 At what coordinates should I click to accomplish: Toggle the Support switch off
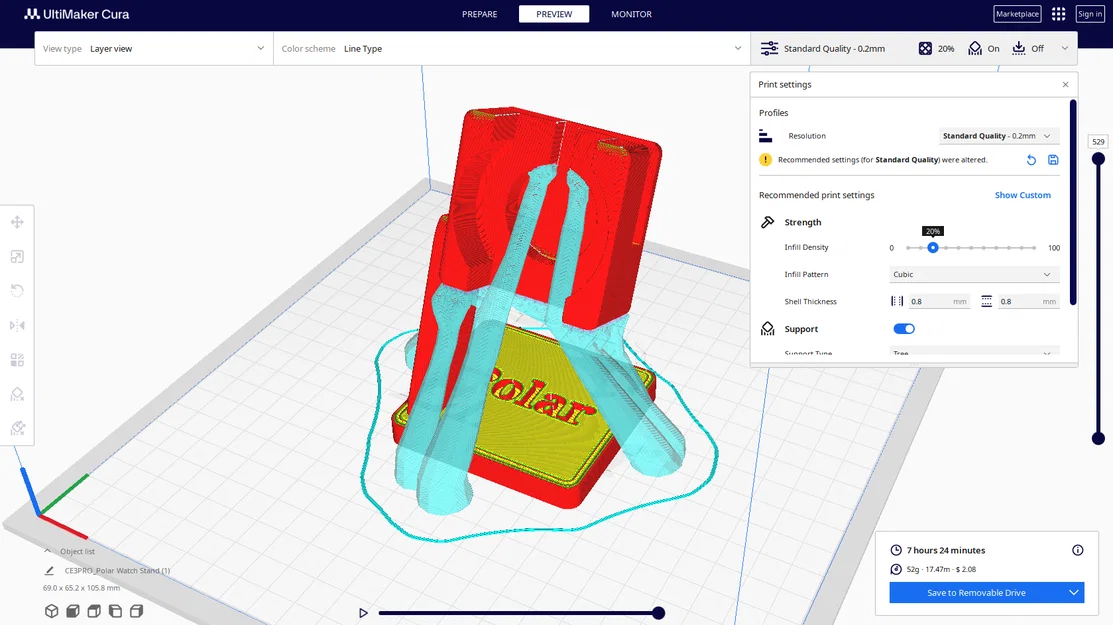(904, 328)
